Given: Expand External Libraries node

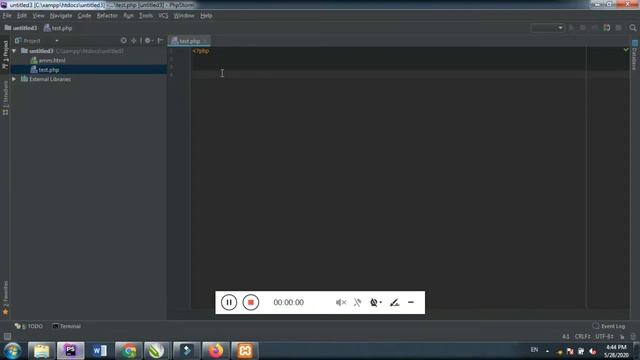Looking at the screenshot, I should tap(14, 79).
